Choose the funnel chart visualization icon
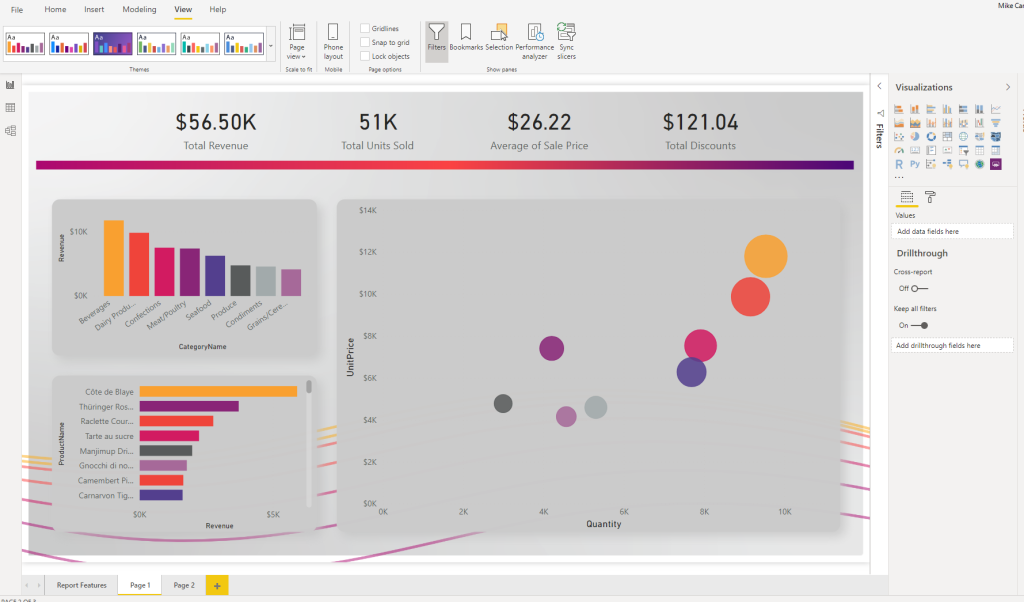The image size is (1024, 602). pos(996,123)
